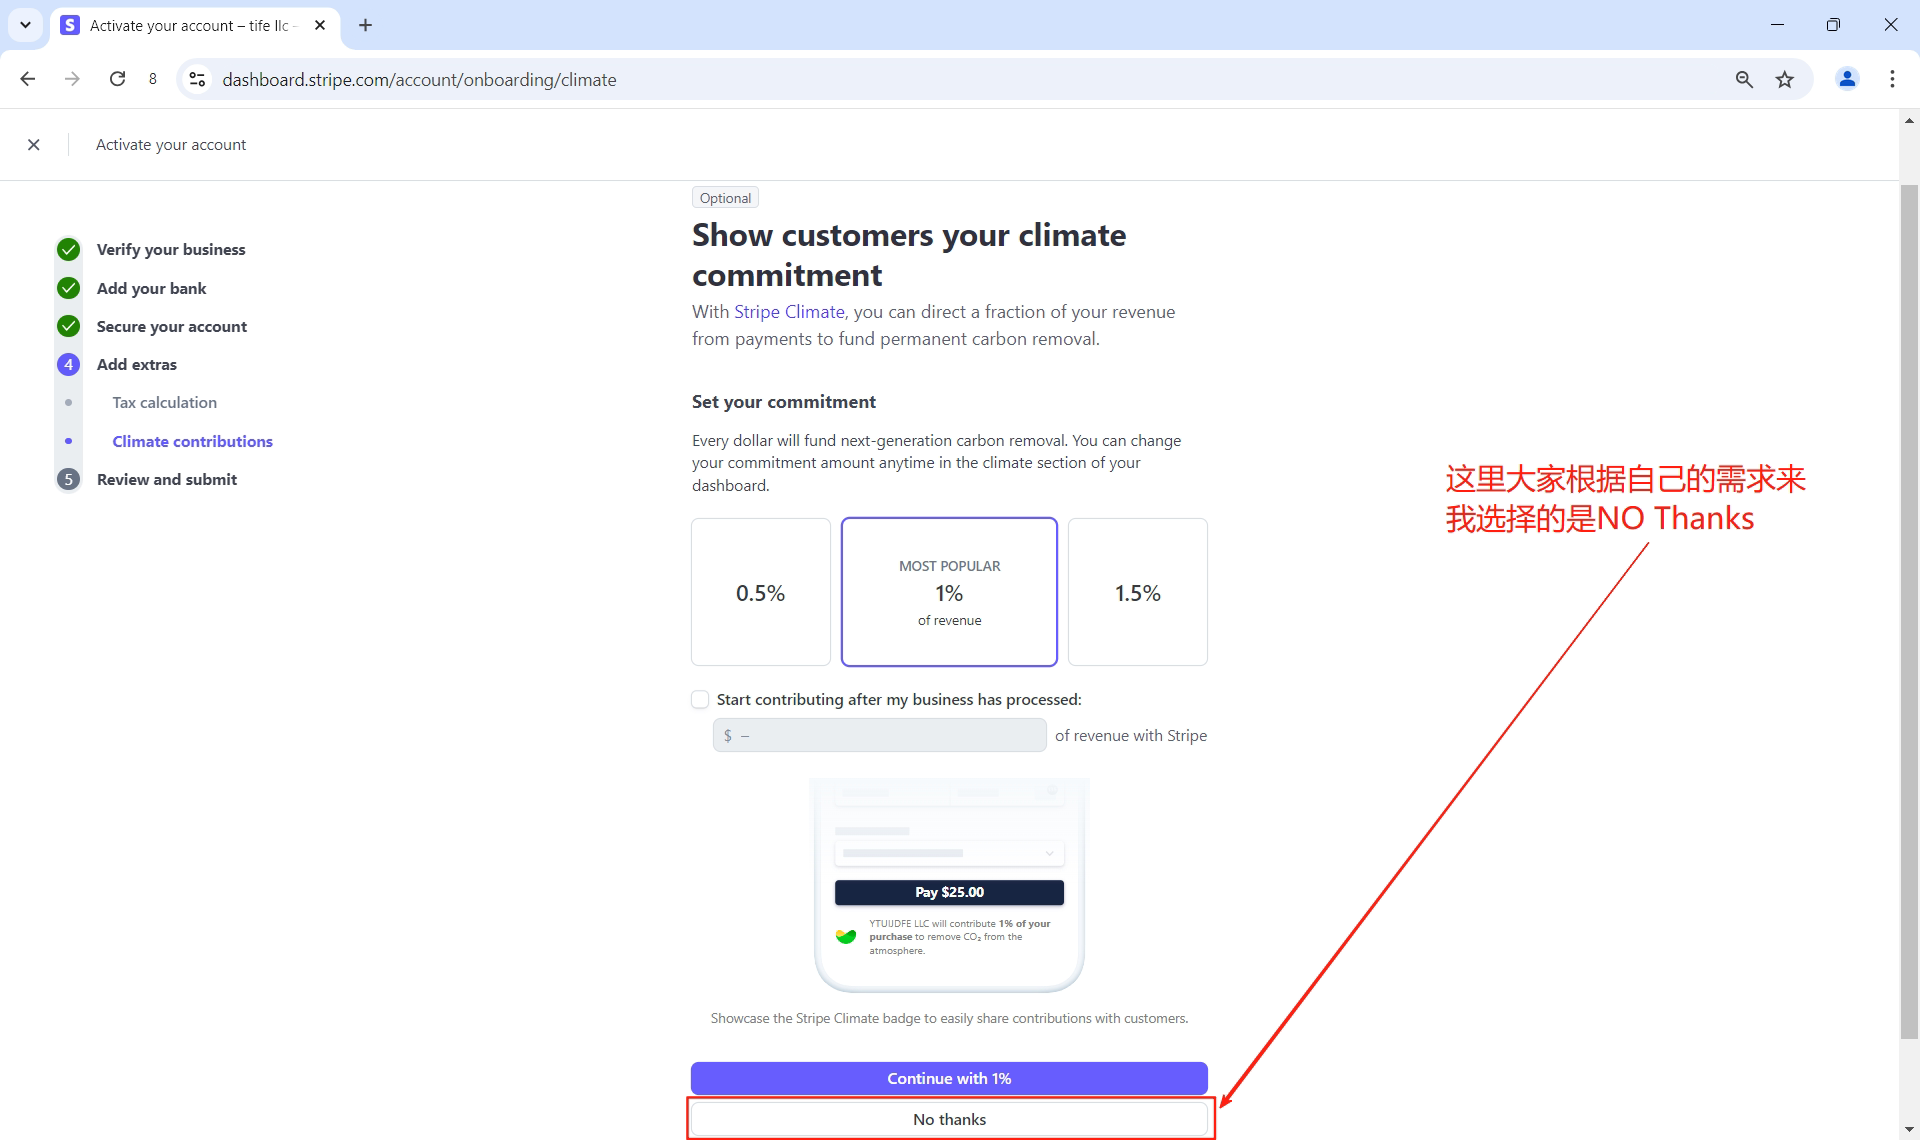Select the 0.5% commitment option
Image resolution: width=1920 pixels, height=1140 pixels.
760,592
